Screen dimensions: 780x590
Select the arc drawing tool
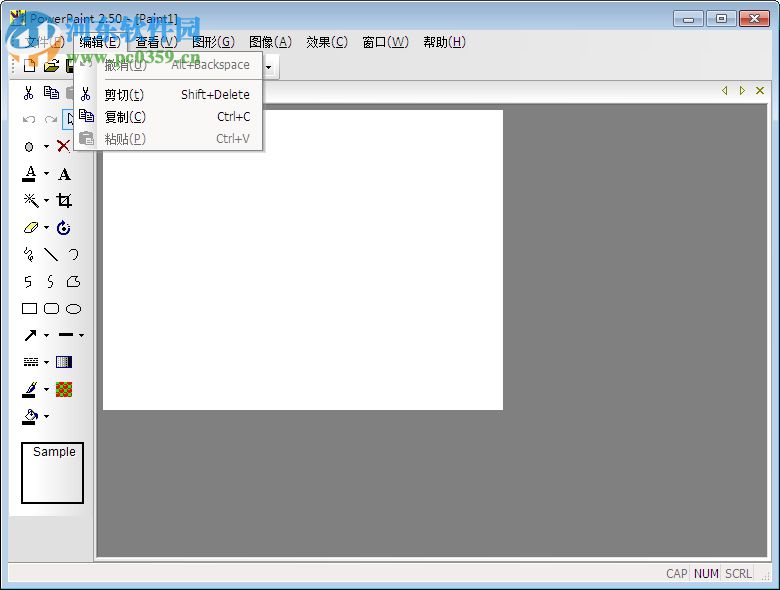tap(74, 254)
